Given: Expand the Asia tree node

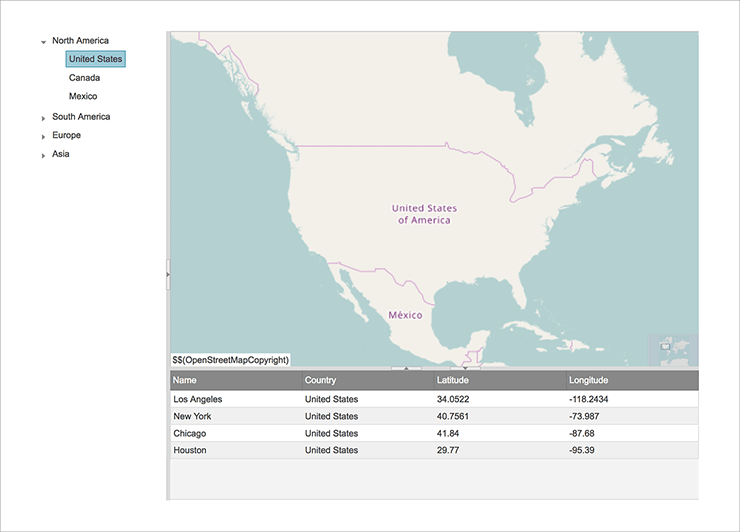Looking at the screenshot, I should (x=43, y=155).
